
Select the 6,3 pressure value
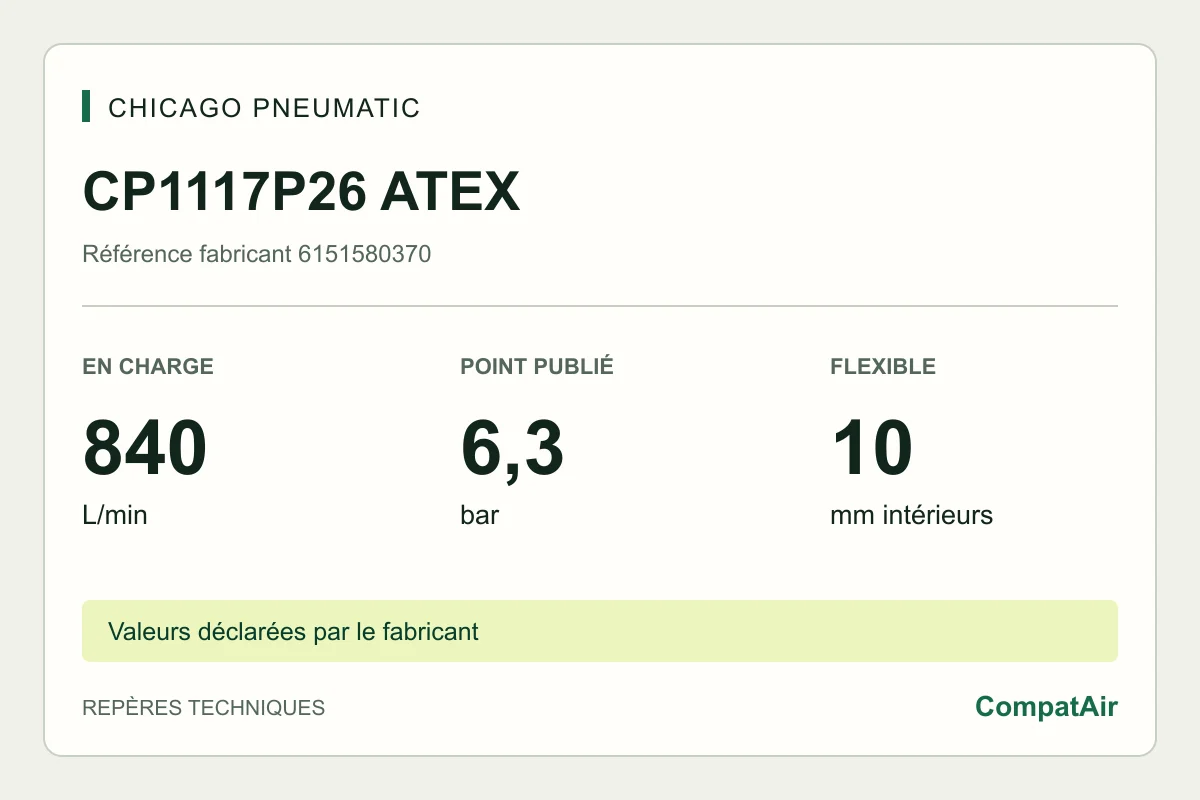click(512, 450)
